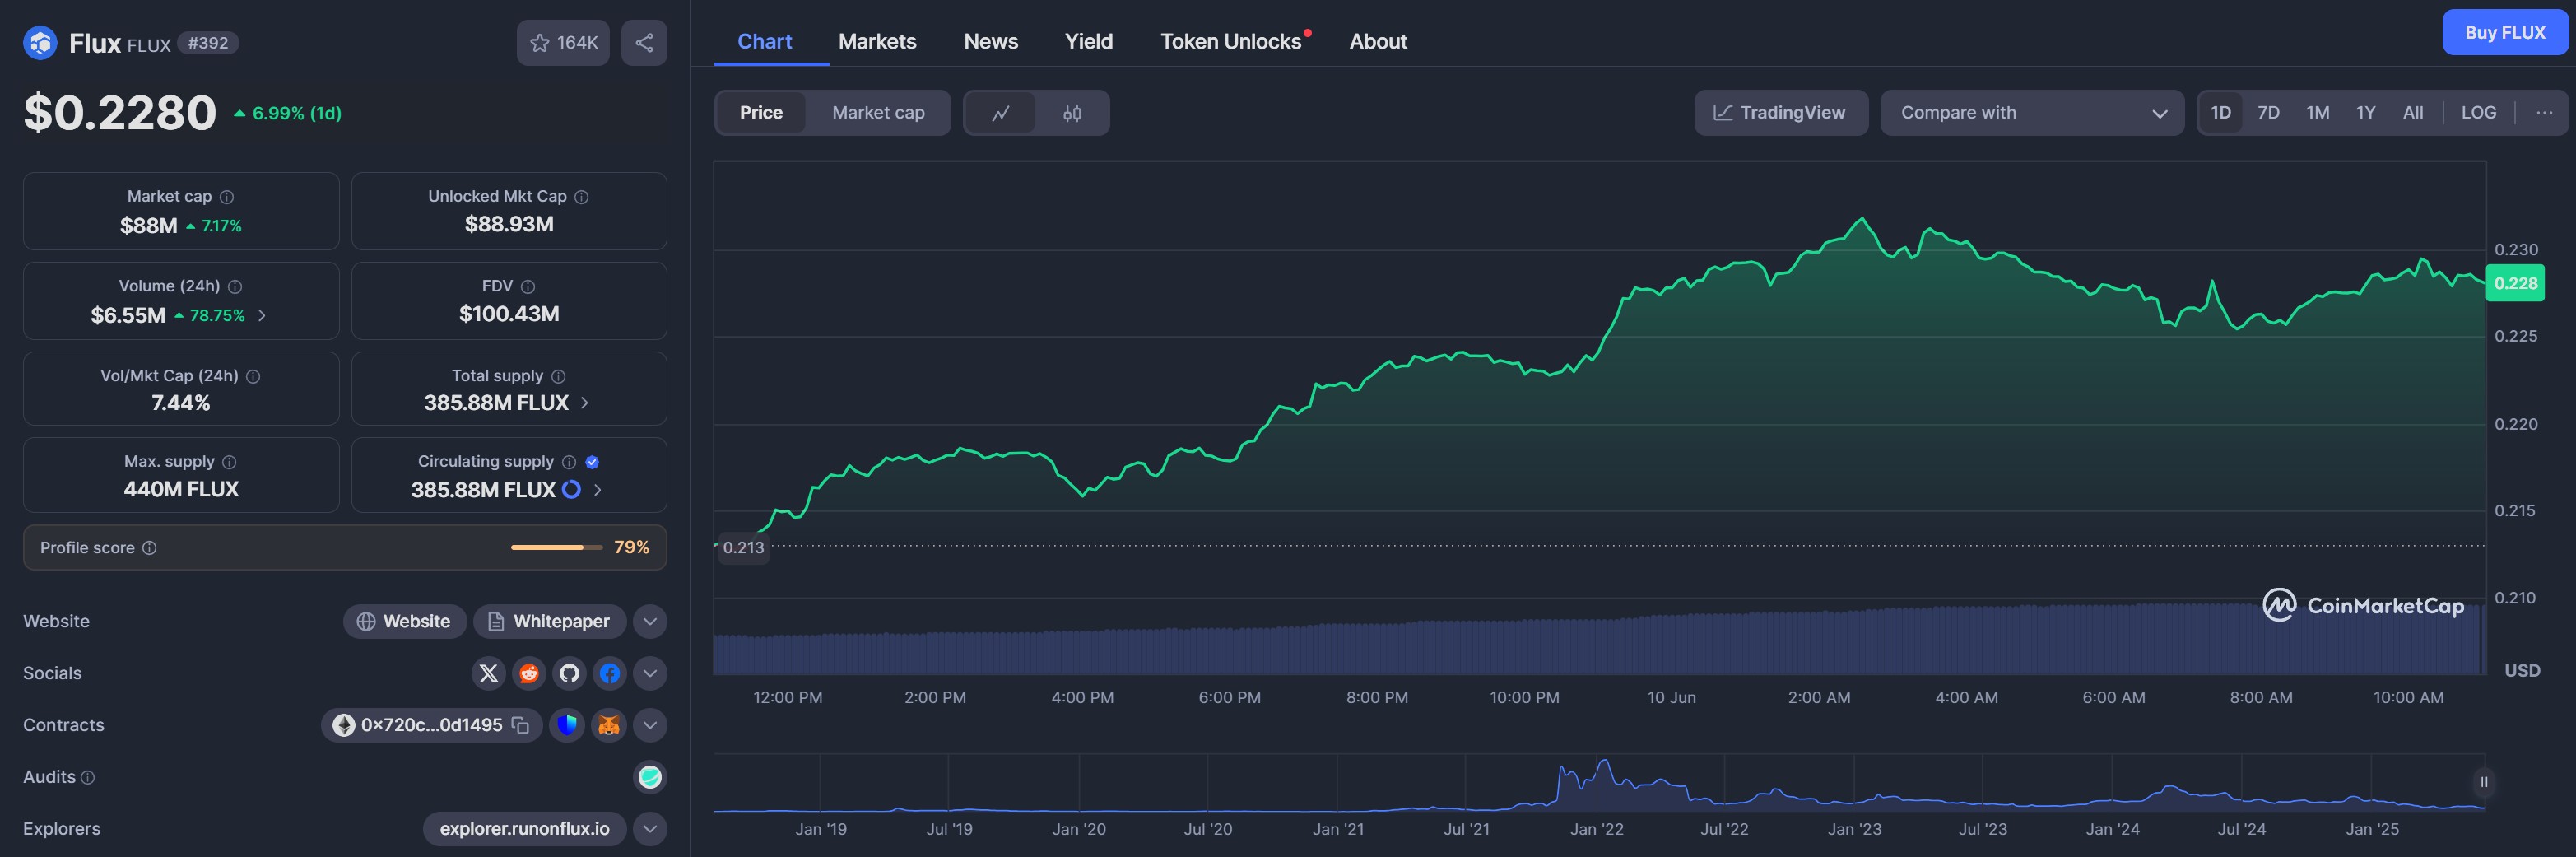Open explorer.runonflux.io link

point(524,829)
